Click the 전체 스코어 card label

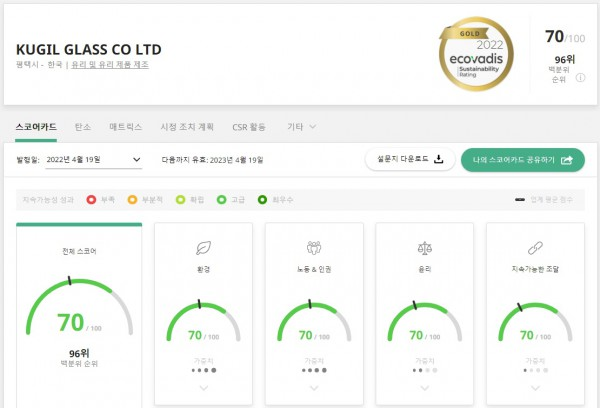(79, 251)
